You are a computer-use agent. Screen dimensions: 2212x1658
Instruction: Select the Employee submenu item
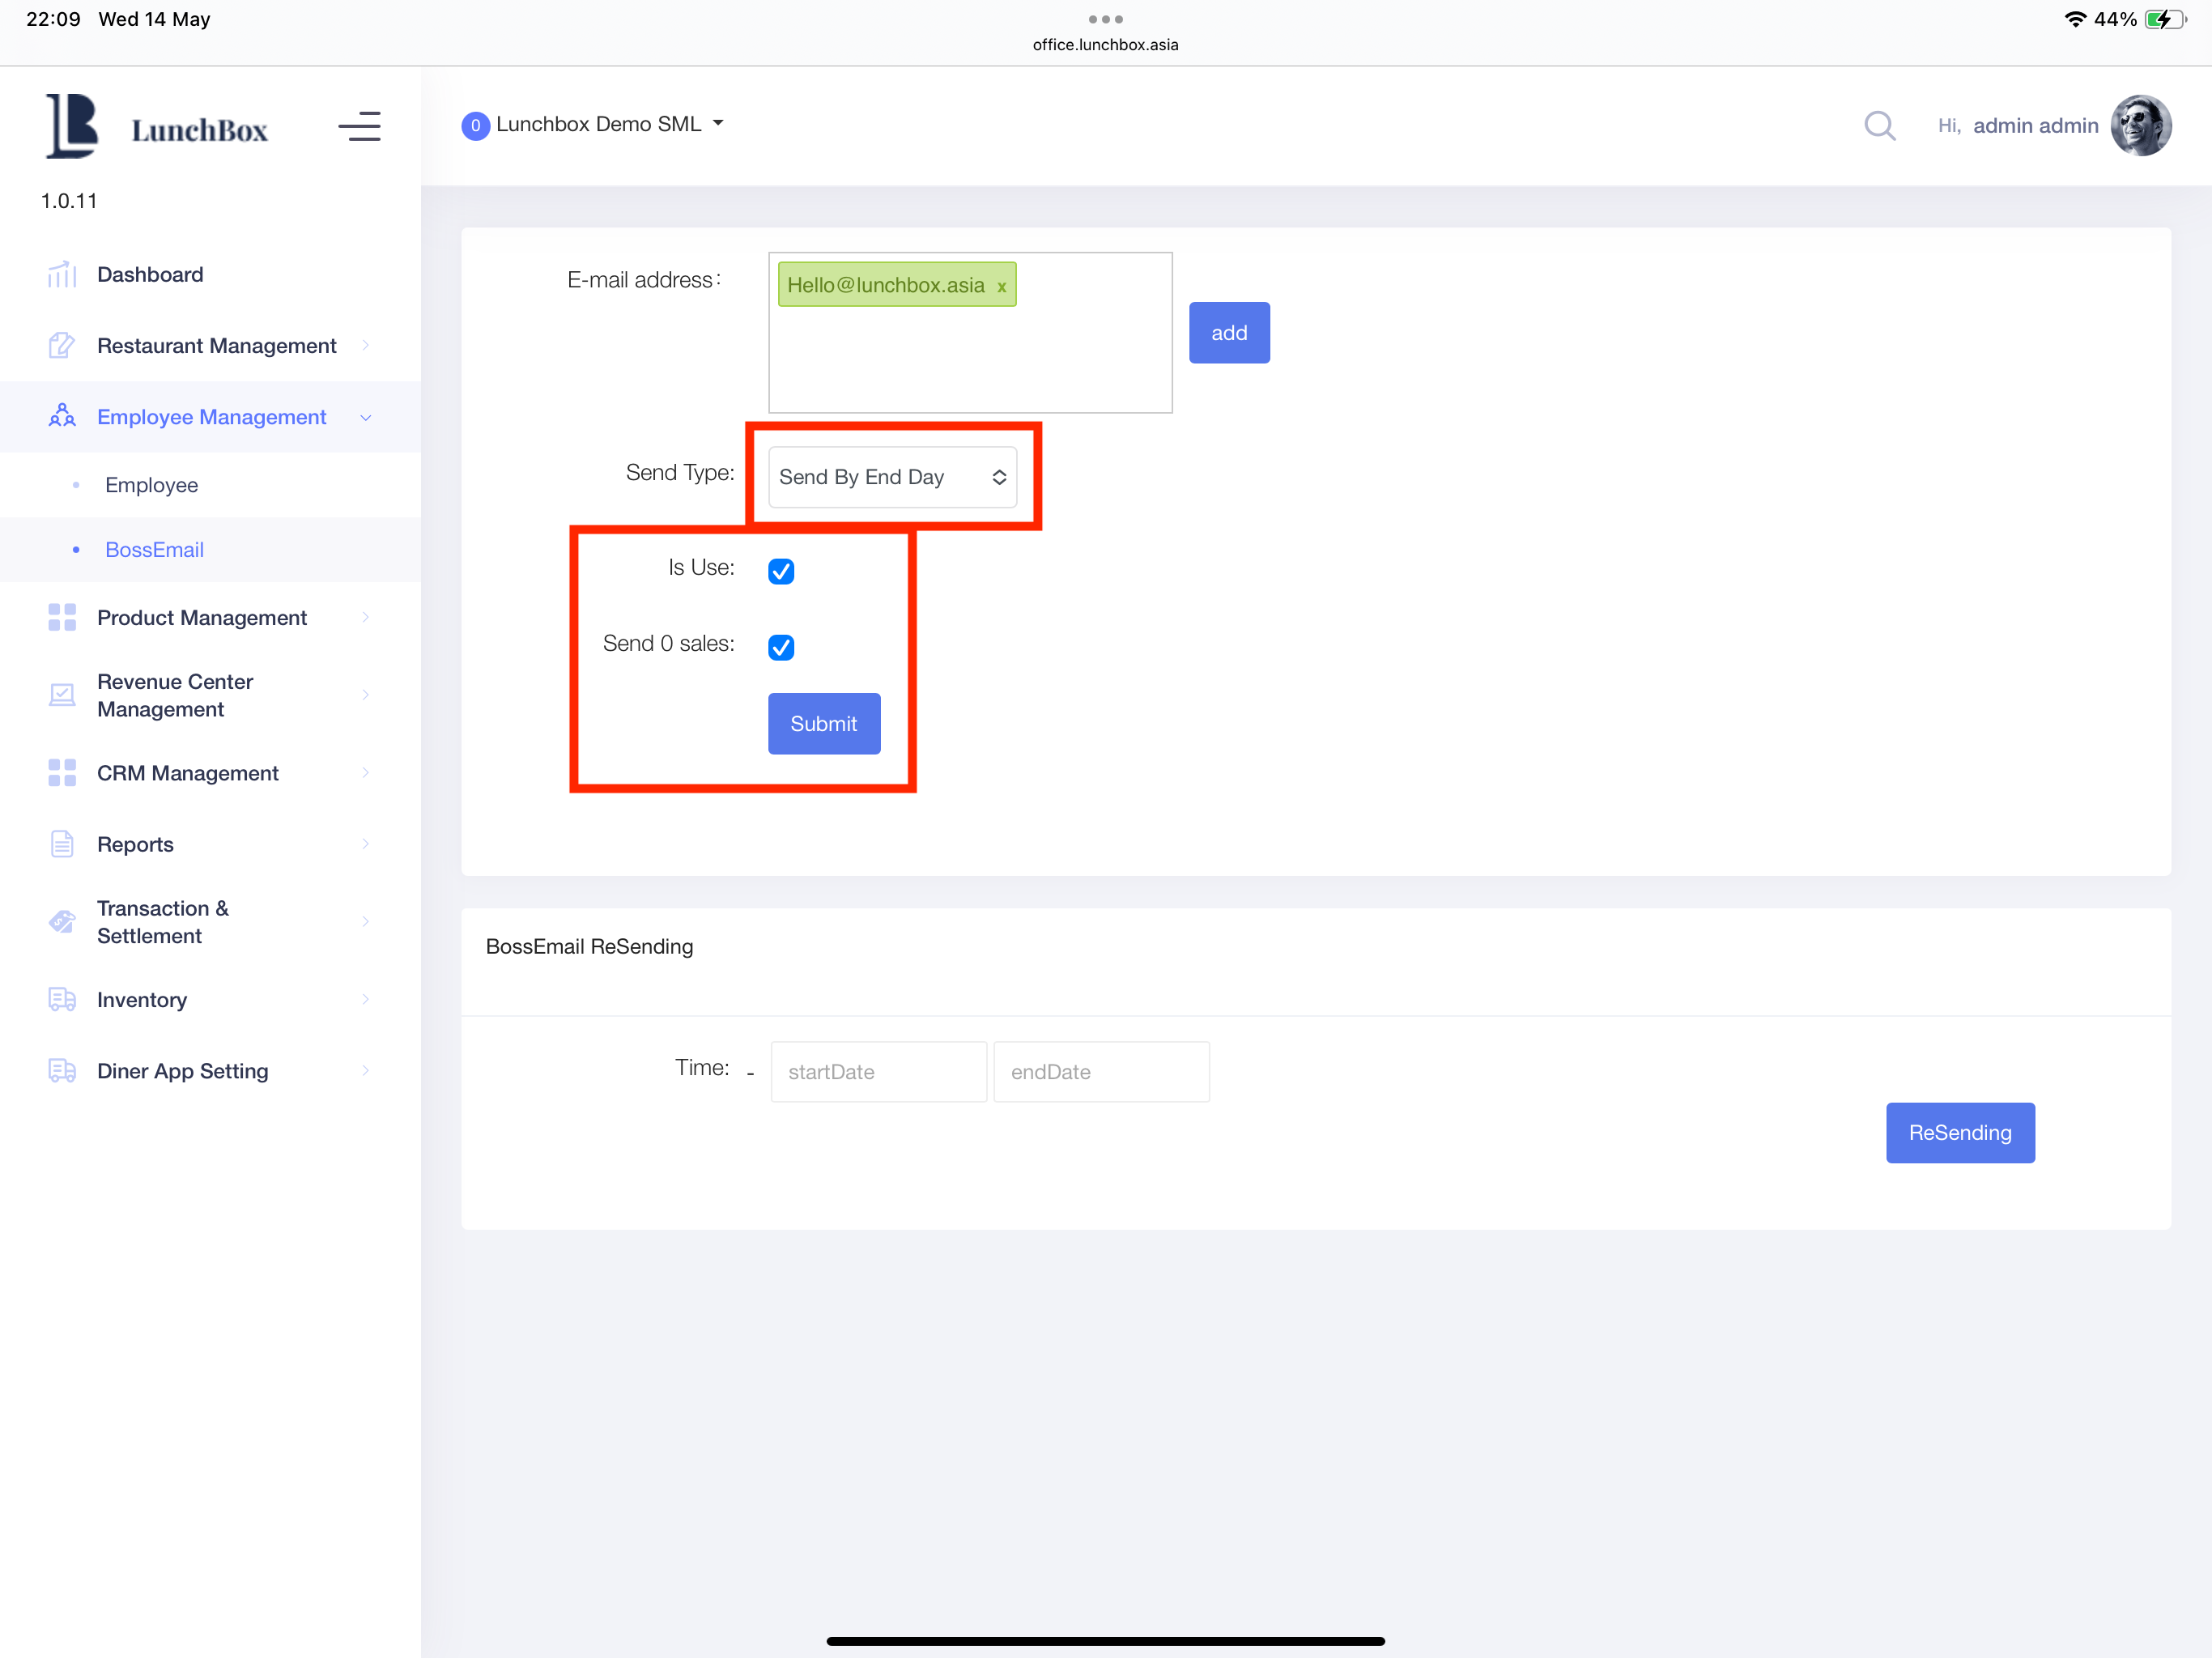click(x=210, y=485)
